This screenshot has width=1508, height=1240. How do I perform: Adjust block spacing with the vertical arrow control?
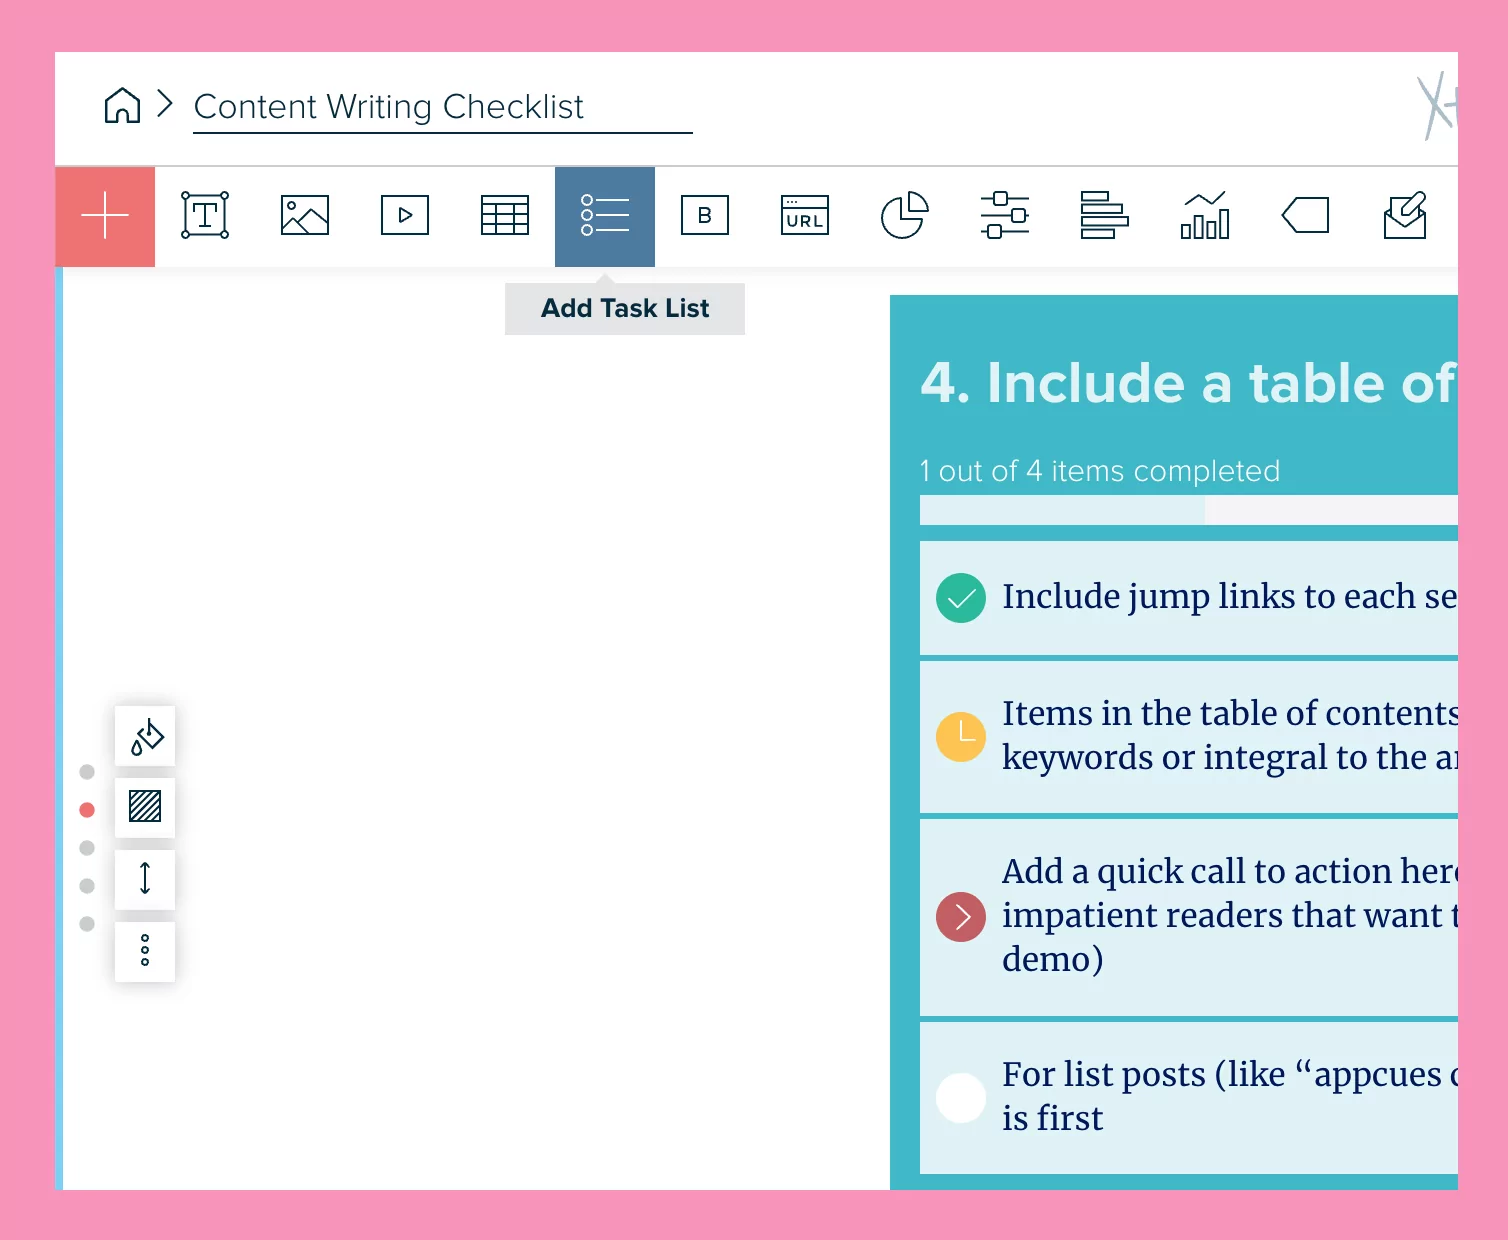point(144,879)
